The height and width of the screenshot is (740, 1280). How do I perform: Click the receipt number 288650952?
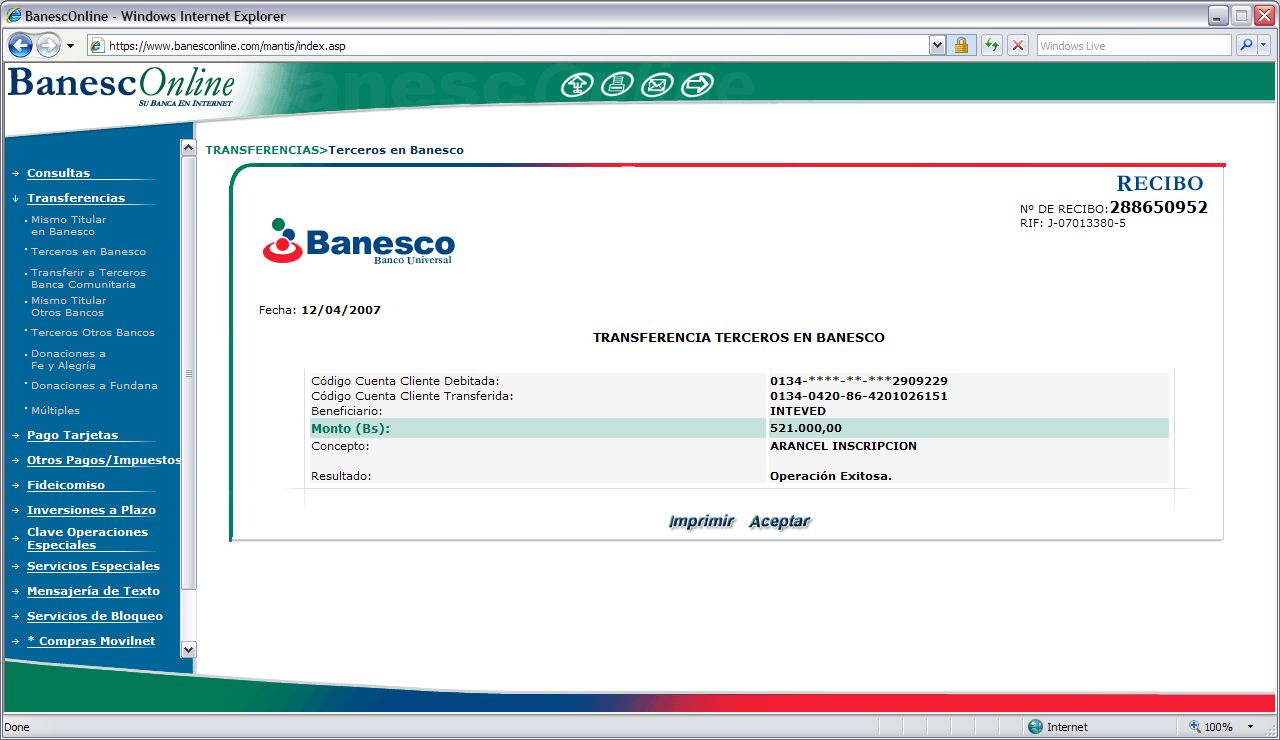pos(1159,208)
